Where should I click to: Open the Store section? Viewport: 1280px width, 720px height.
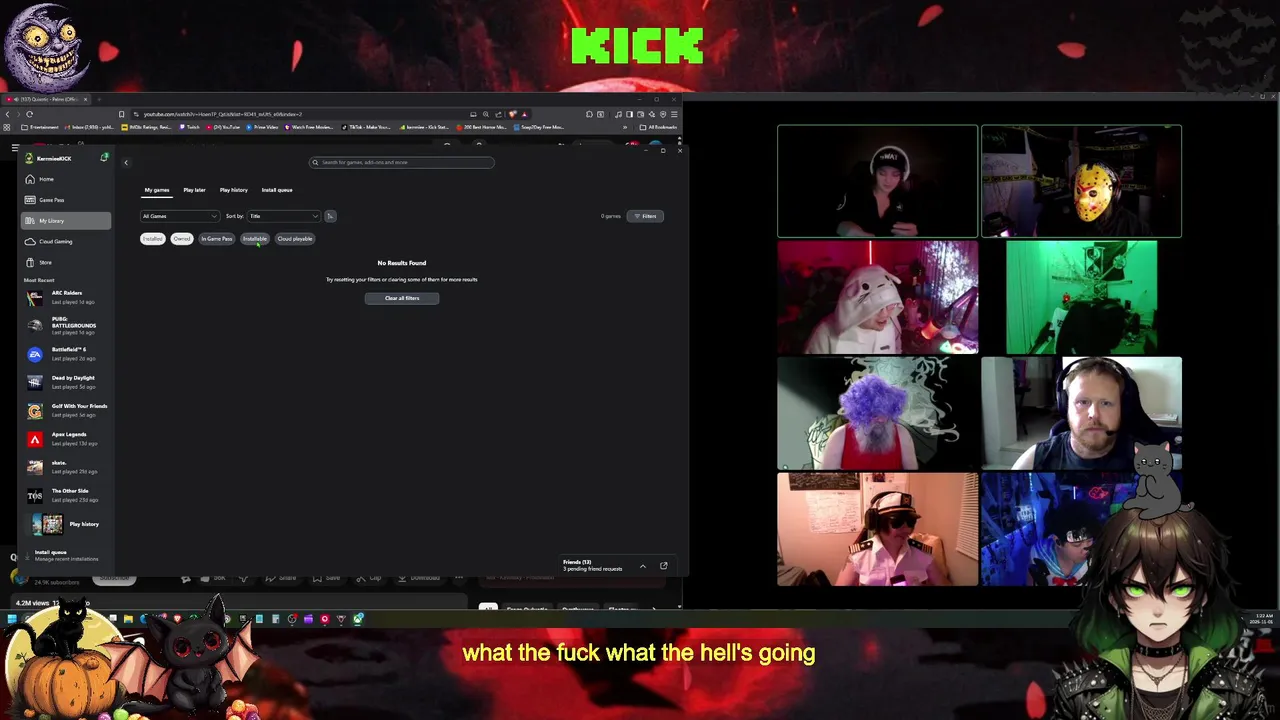pos(66,262)
